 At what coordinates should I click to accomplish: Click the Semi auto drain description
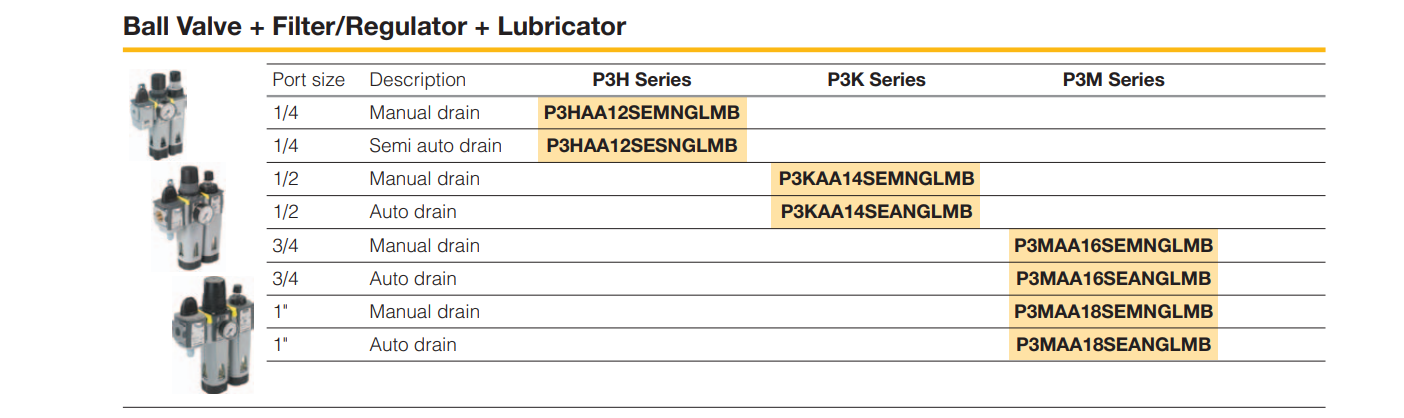tap(435, 146)
